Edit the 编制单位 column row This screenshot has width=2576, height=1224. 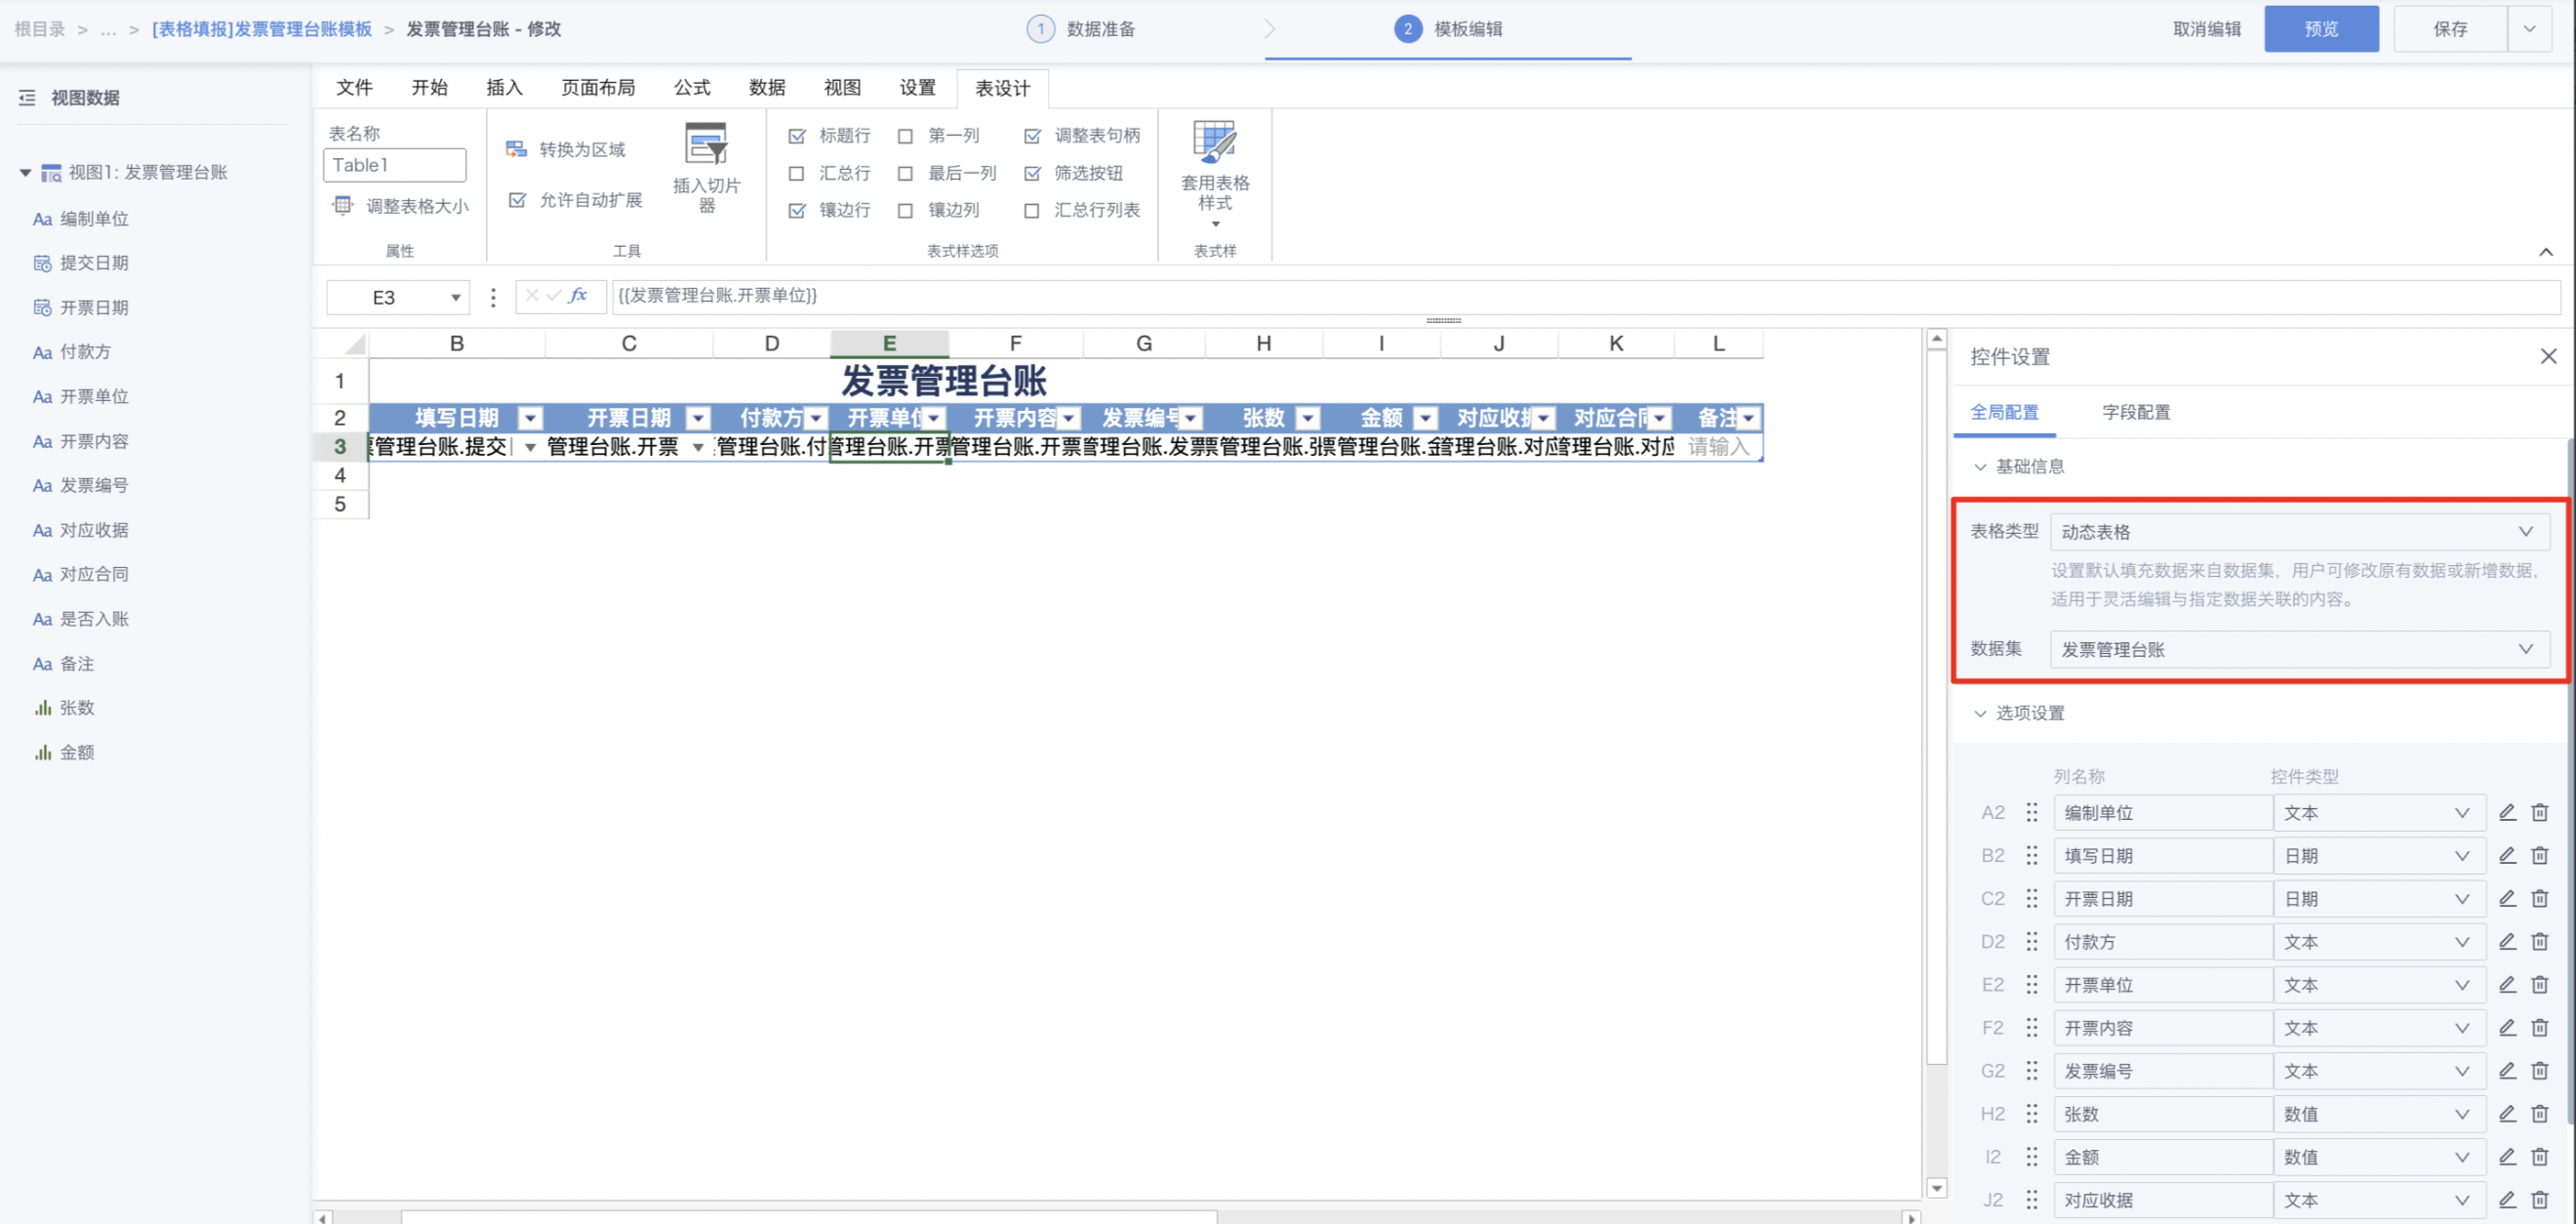(x=2507, y=812)
